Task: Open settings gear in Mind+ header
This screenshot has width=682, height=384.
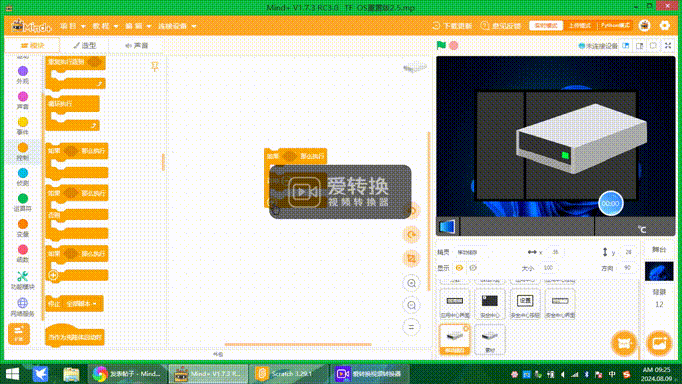Action: (x=665, y=26)
